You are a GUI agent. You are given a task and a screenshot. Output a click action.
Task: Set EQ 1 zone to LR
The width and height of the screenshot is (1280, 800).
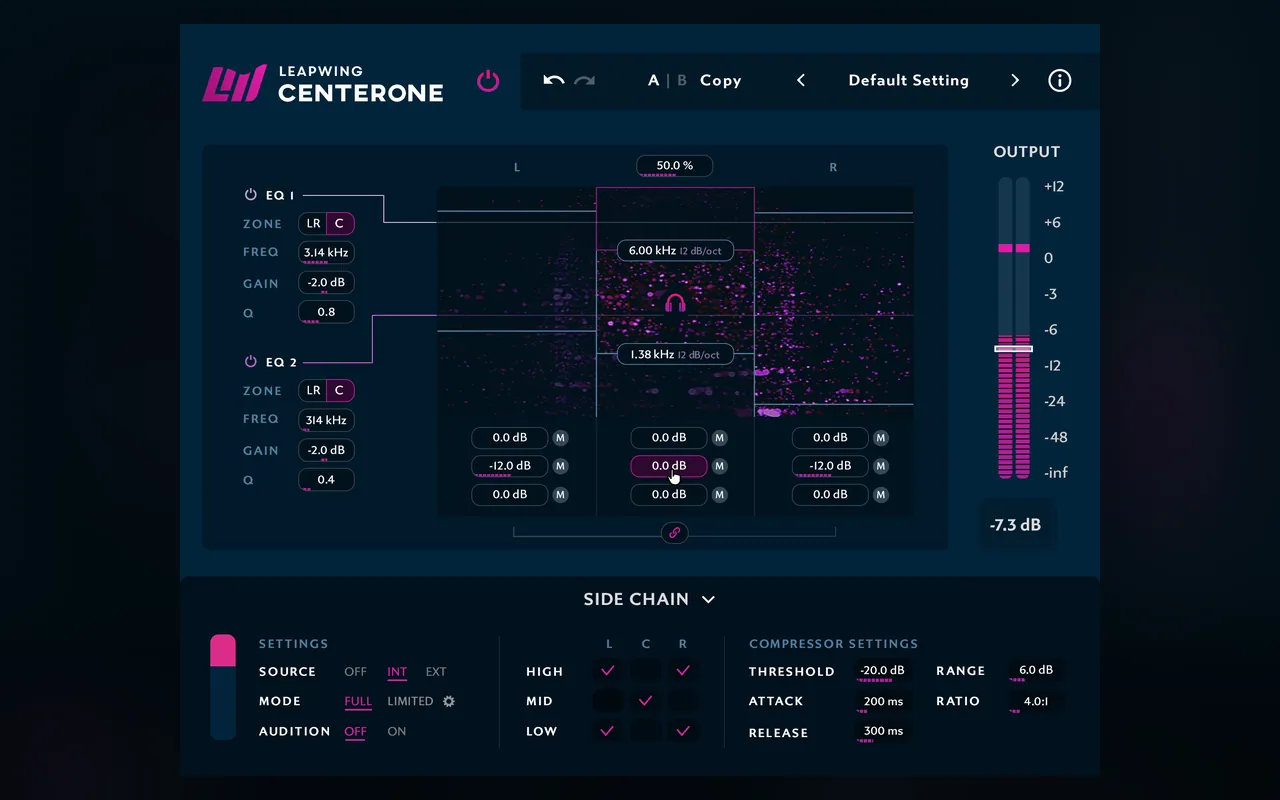[313, 224]
